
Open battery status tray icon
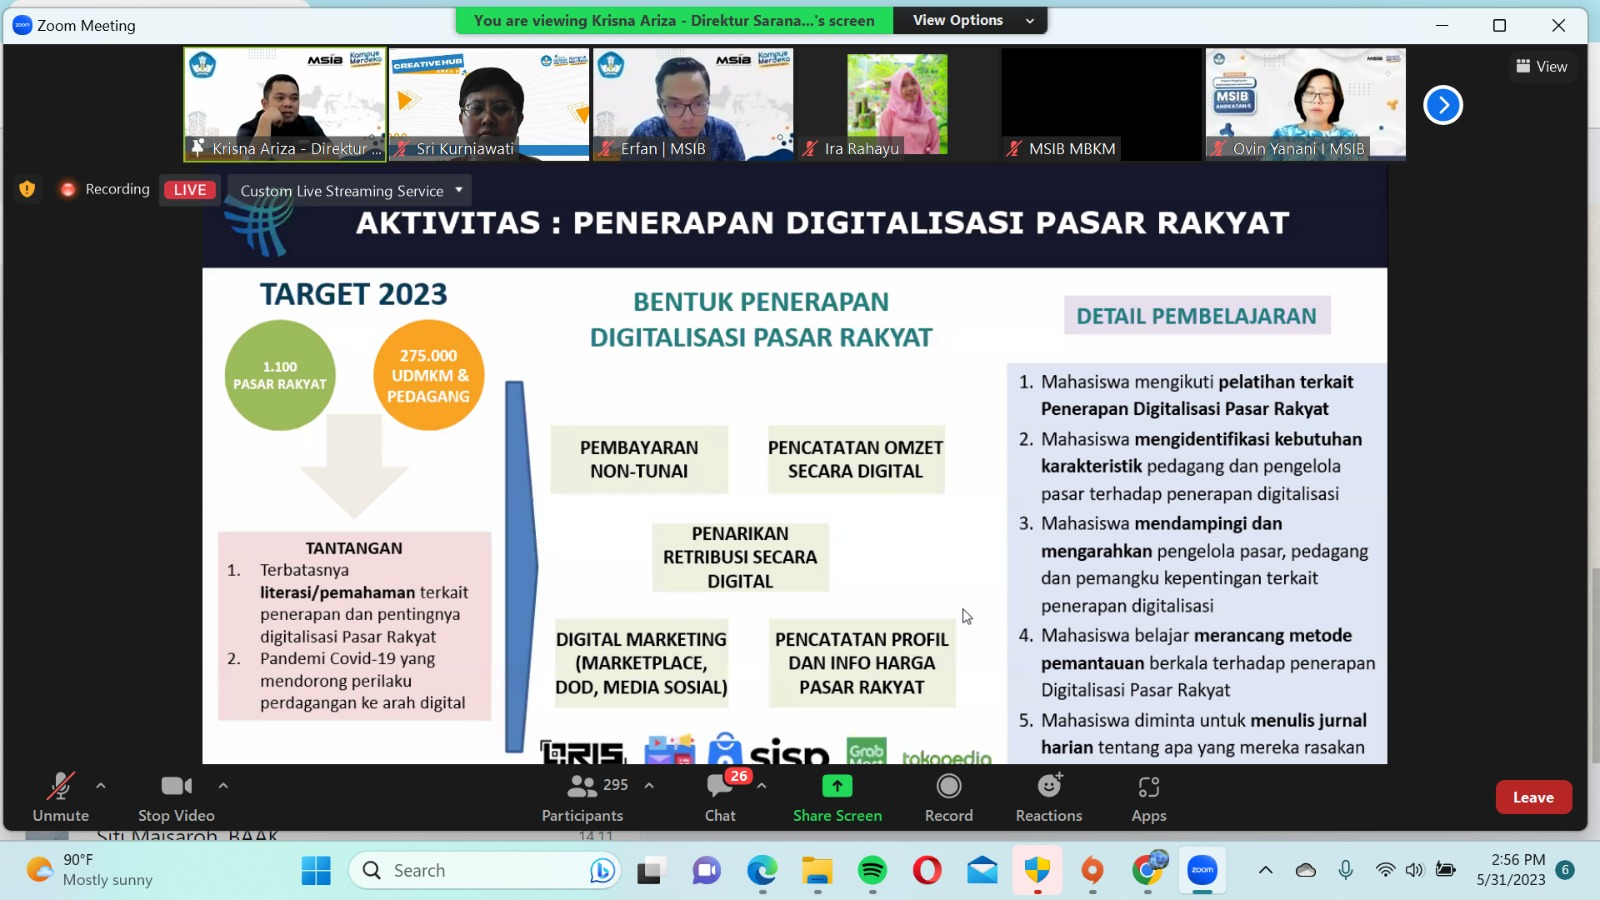(x=1445, y=870)
